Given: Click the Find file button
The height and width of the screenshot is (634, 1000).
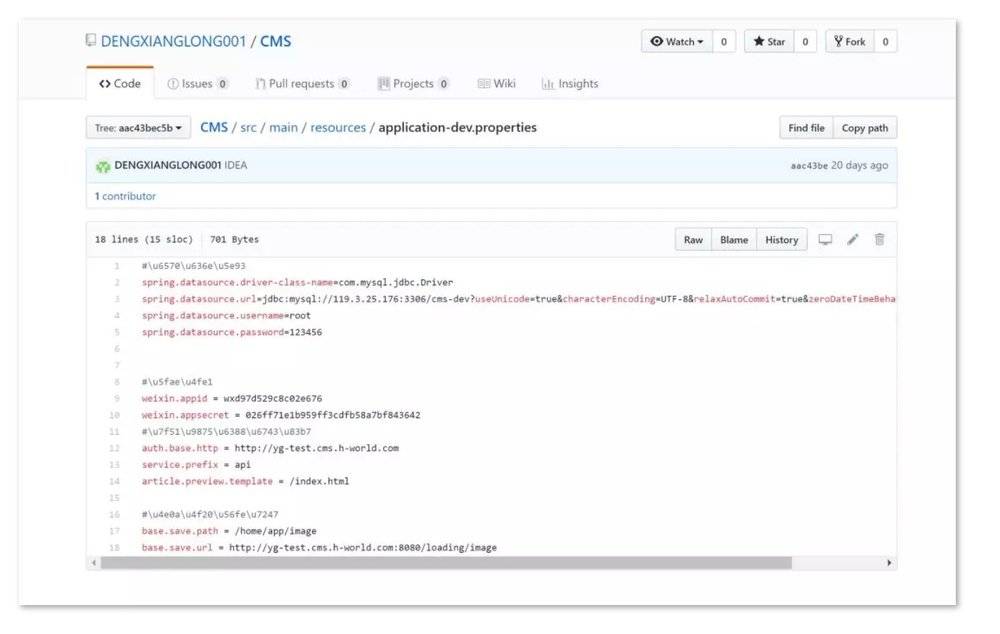Looking at the screenshot, I should [806, 128].
